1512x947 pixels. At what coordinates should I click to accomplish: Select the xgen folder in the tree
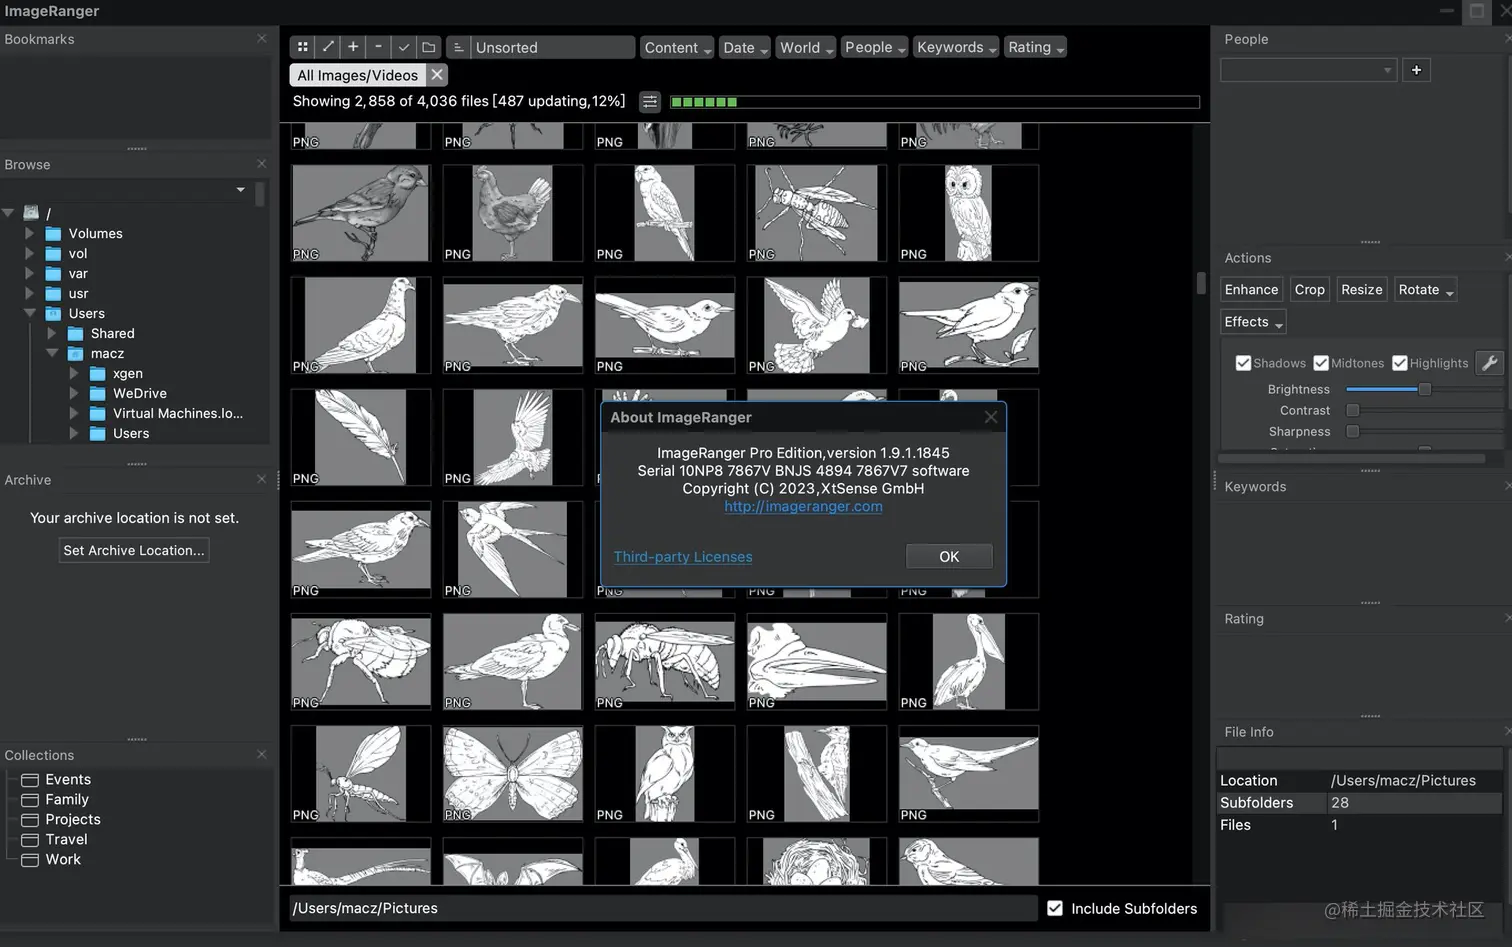pyautogui.click(x=127, y=374)
